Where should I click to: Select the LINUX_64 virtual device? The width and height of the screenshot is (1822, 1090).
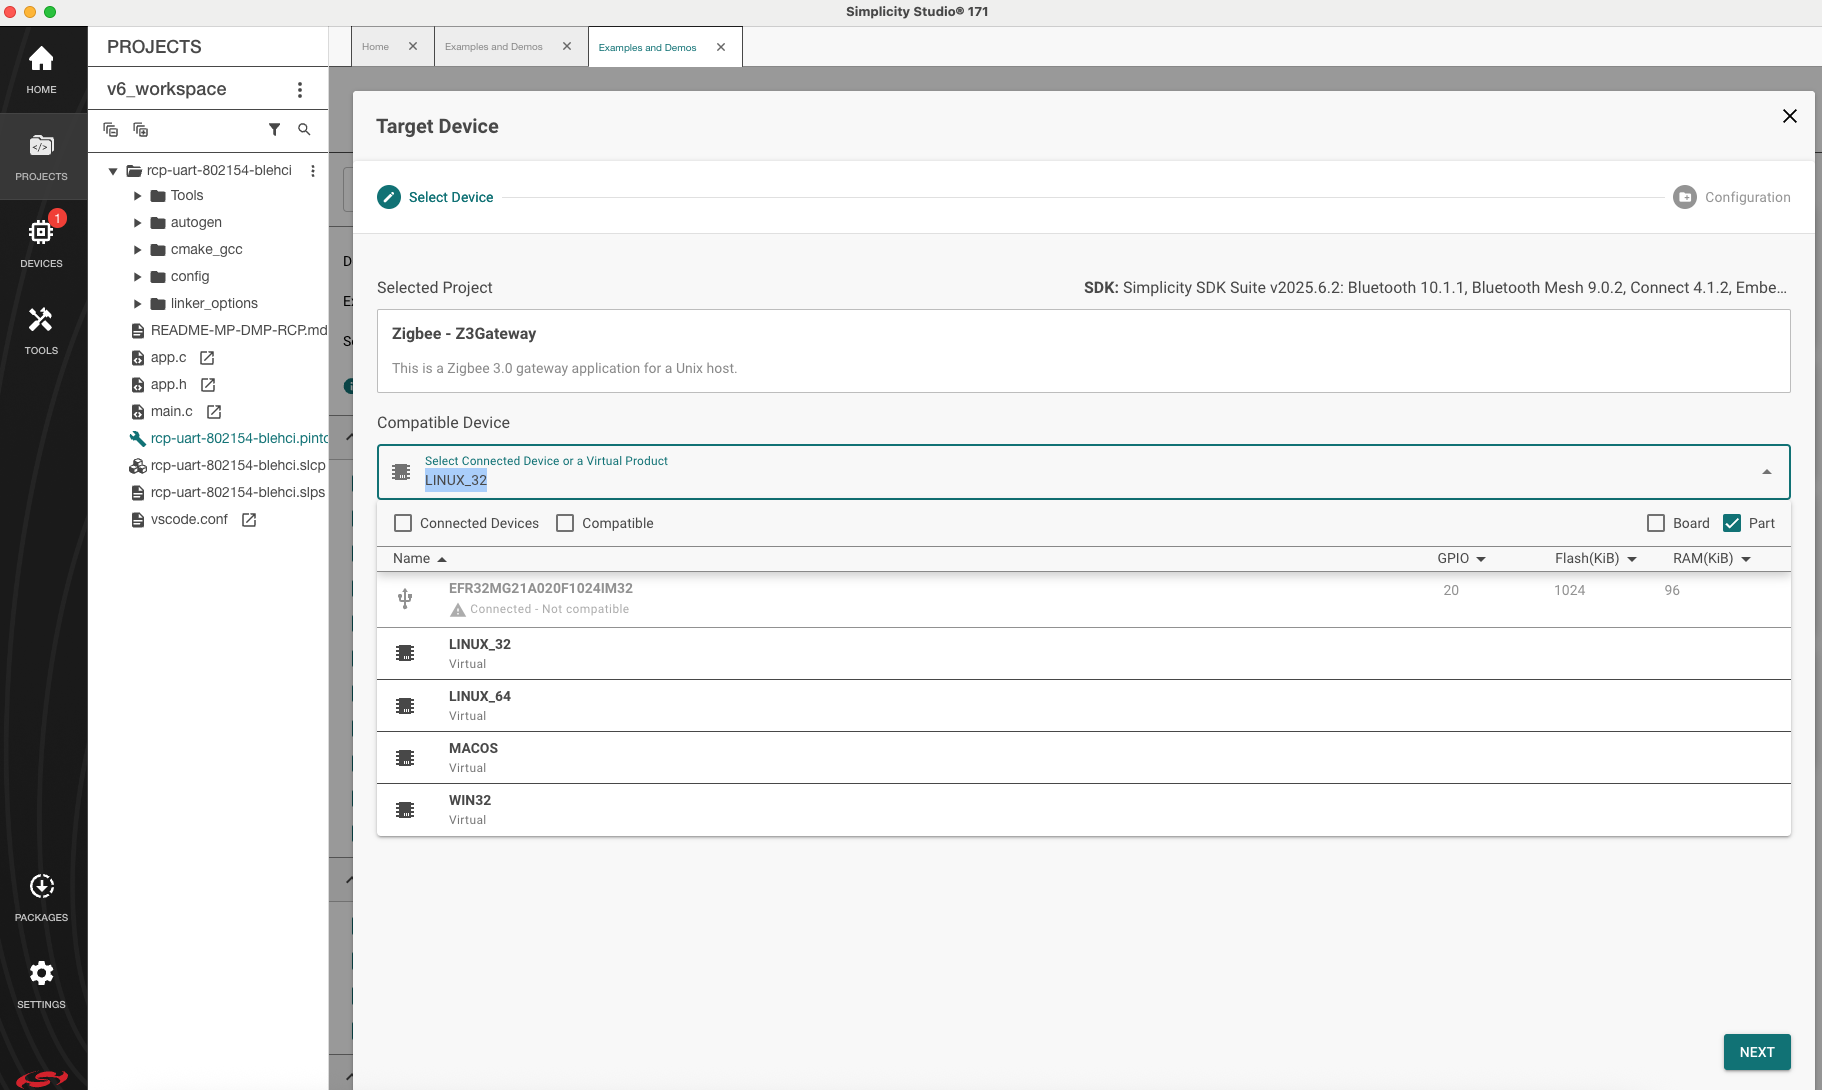tap(480, 705)
